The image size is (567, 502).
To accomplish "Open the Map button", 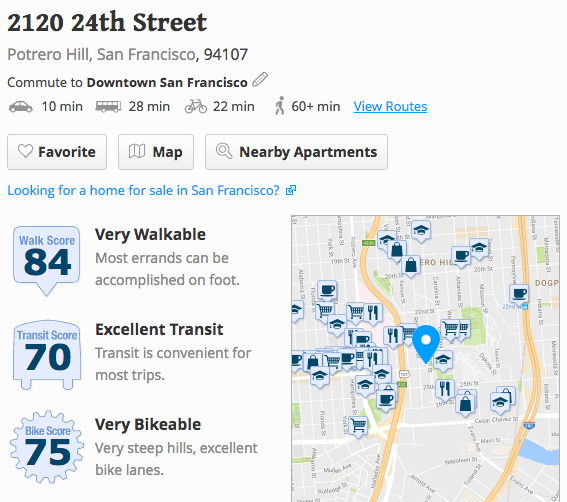I will click(x=156, y=152).
